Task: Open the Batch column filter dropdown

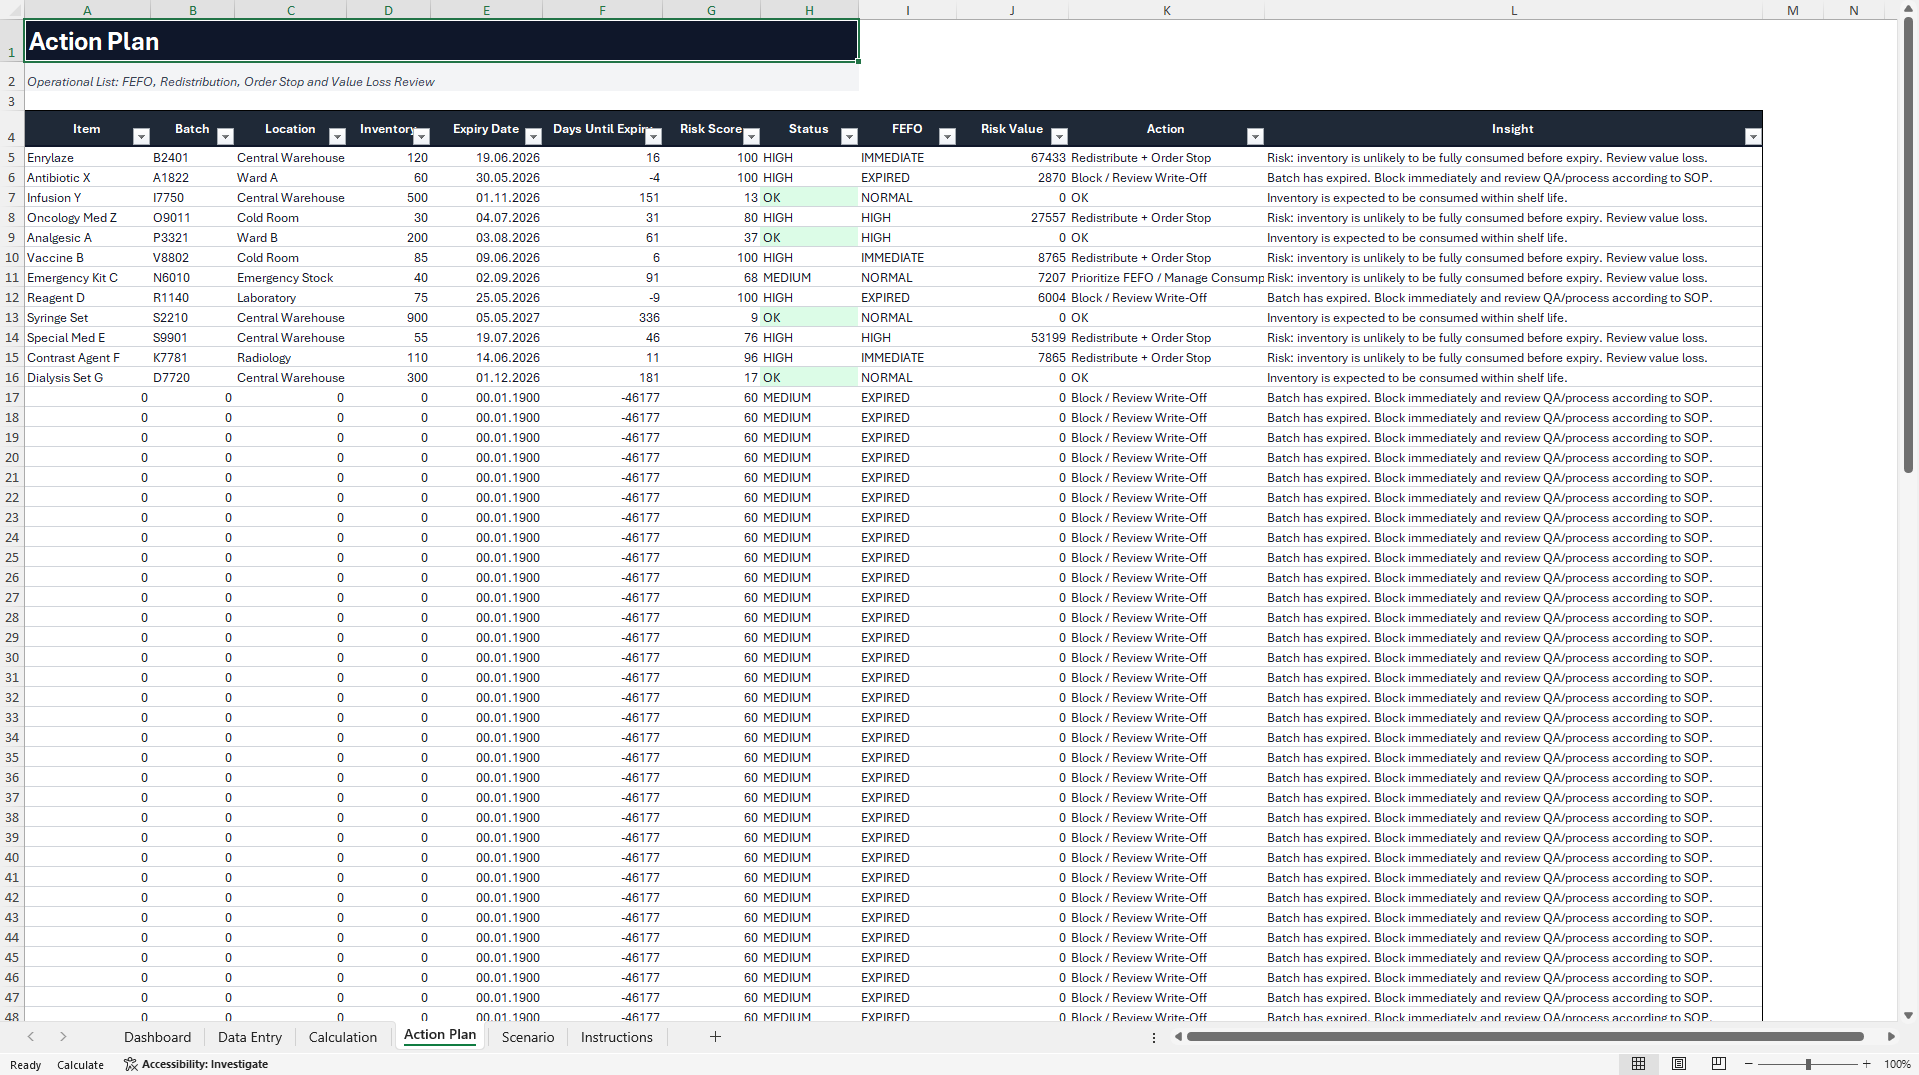Action: [225, 137]
